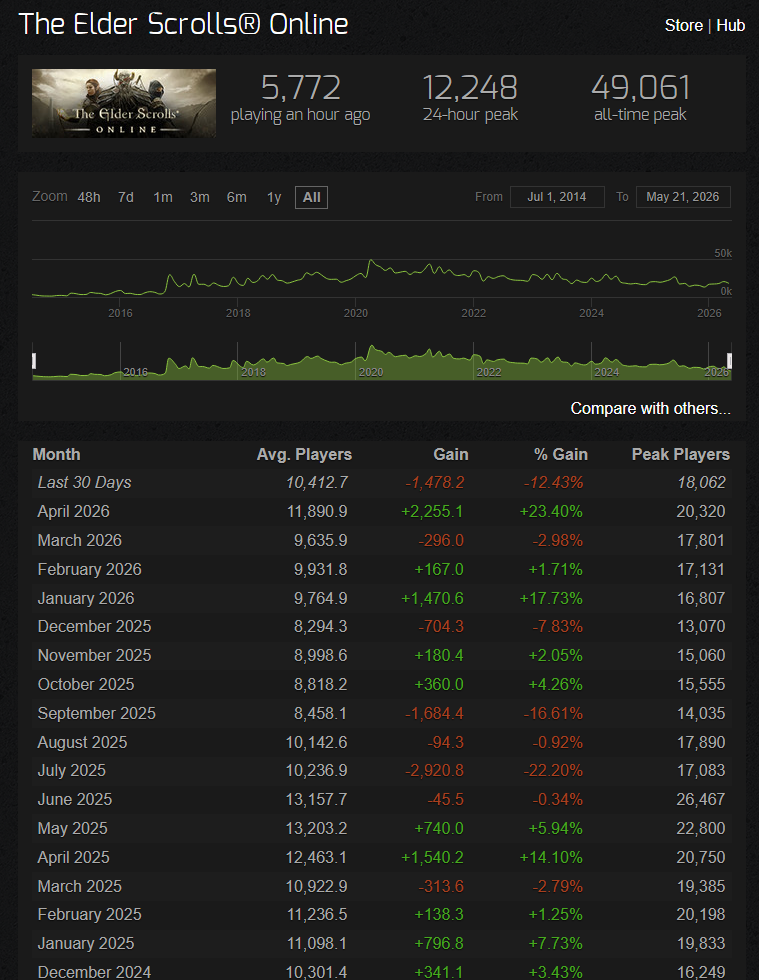Viewport: 759px width, 980px height.
Task: Select the October 2025 row label
Action: (x=86, y=684)
